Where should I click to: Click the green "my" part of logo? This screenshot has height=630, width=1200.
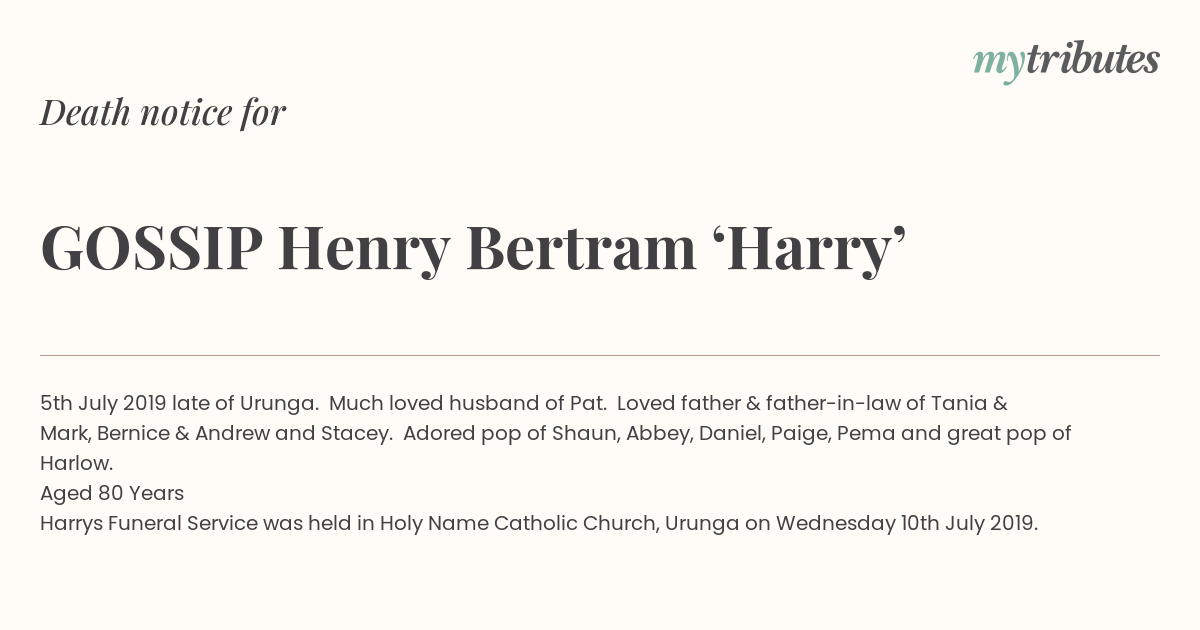[998, 66]
